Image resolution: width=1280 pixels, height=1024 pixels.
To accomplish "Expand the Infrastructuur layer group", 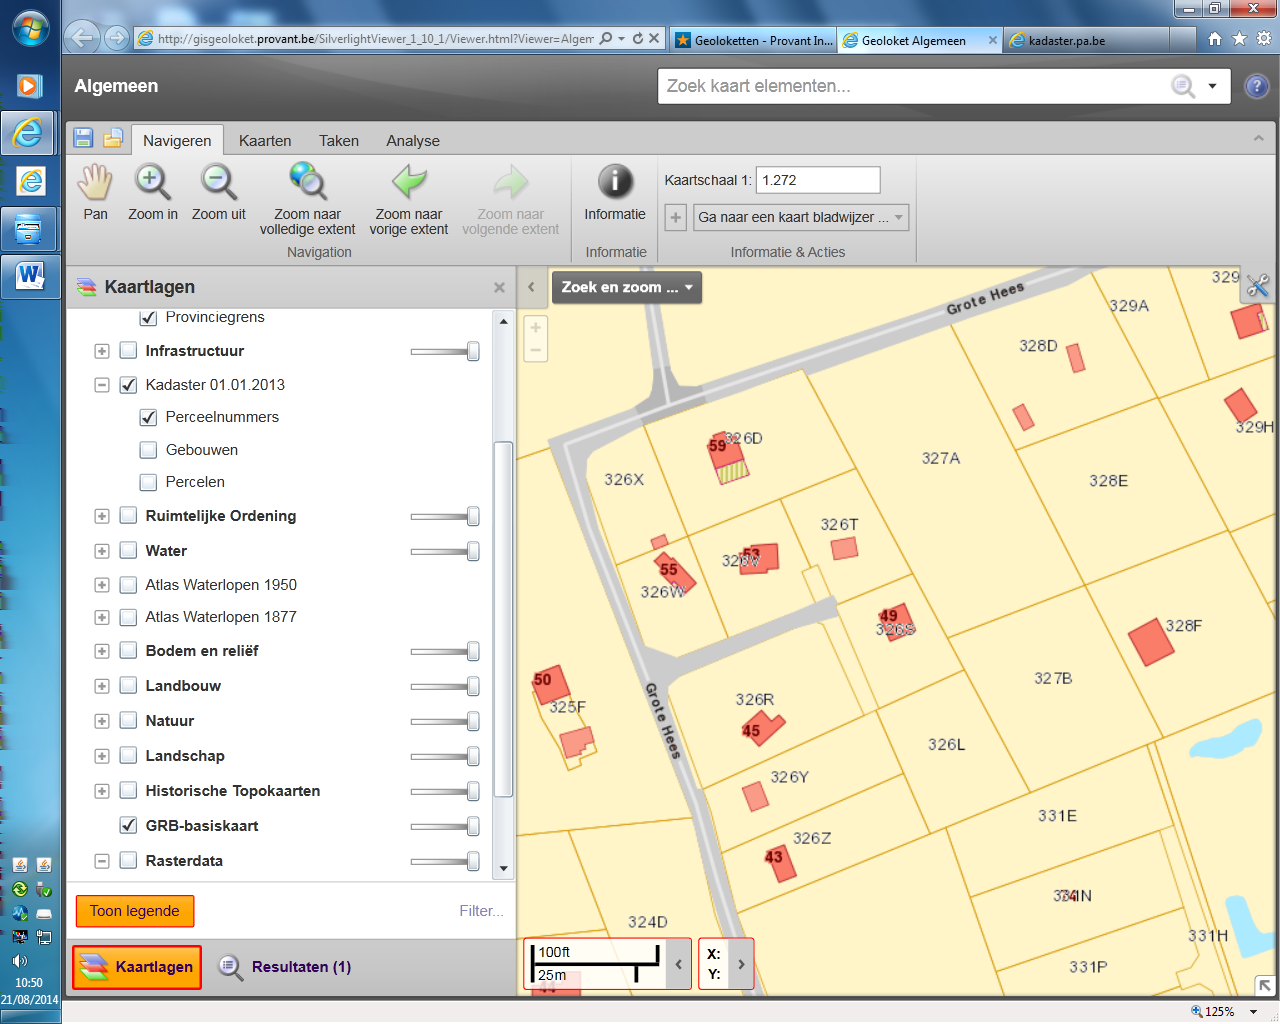I will click(102, 351).
